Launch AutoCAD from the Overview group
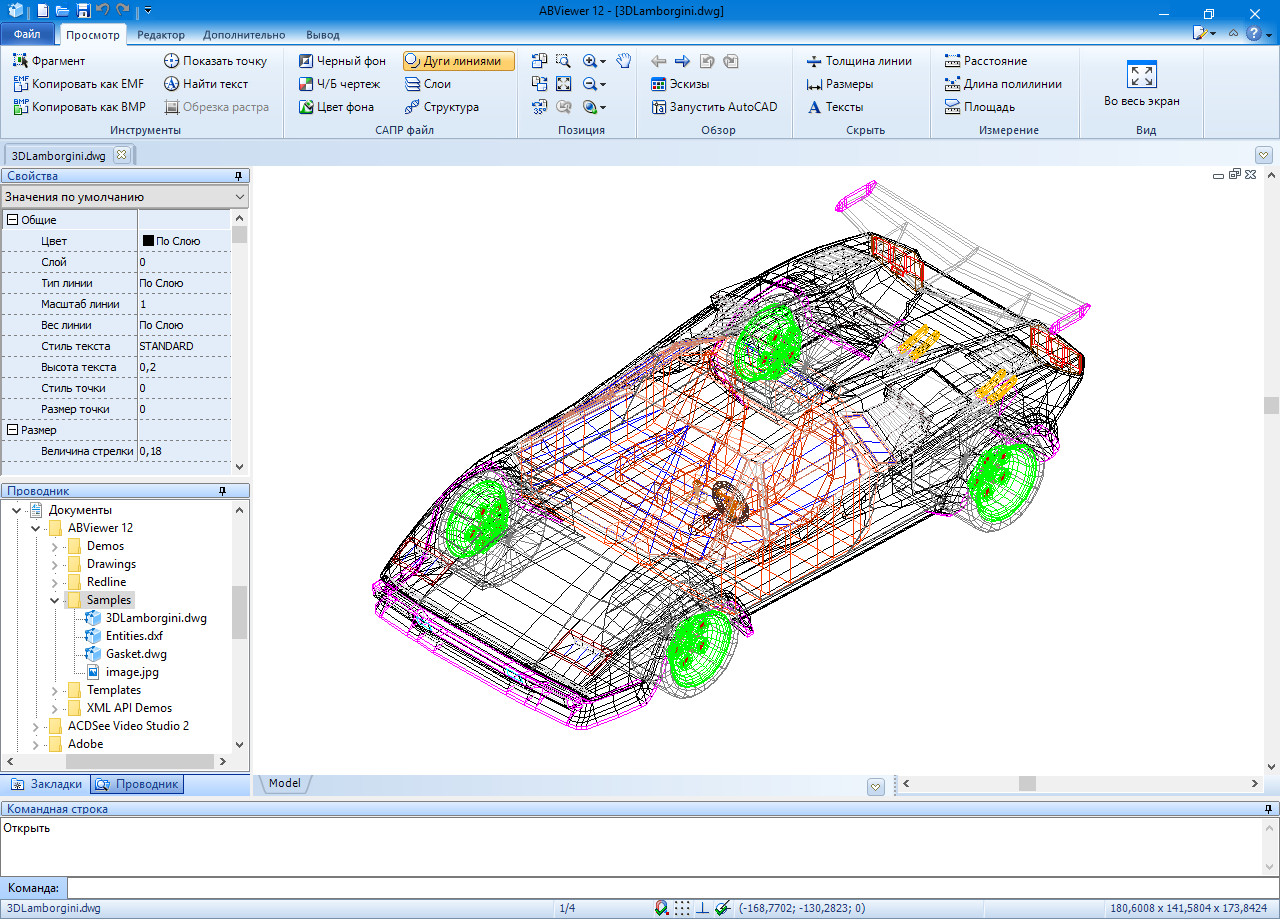The width and height of the screenshot is (1280, 920). (714, 107)
